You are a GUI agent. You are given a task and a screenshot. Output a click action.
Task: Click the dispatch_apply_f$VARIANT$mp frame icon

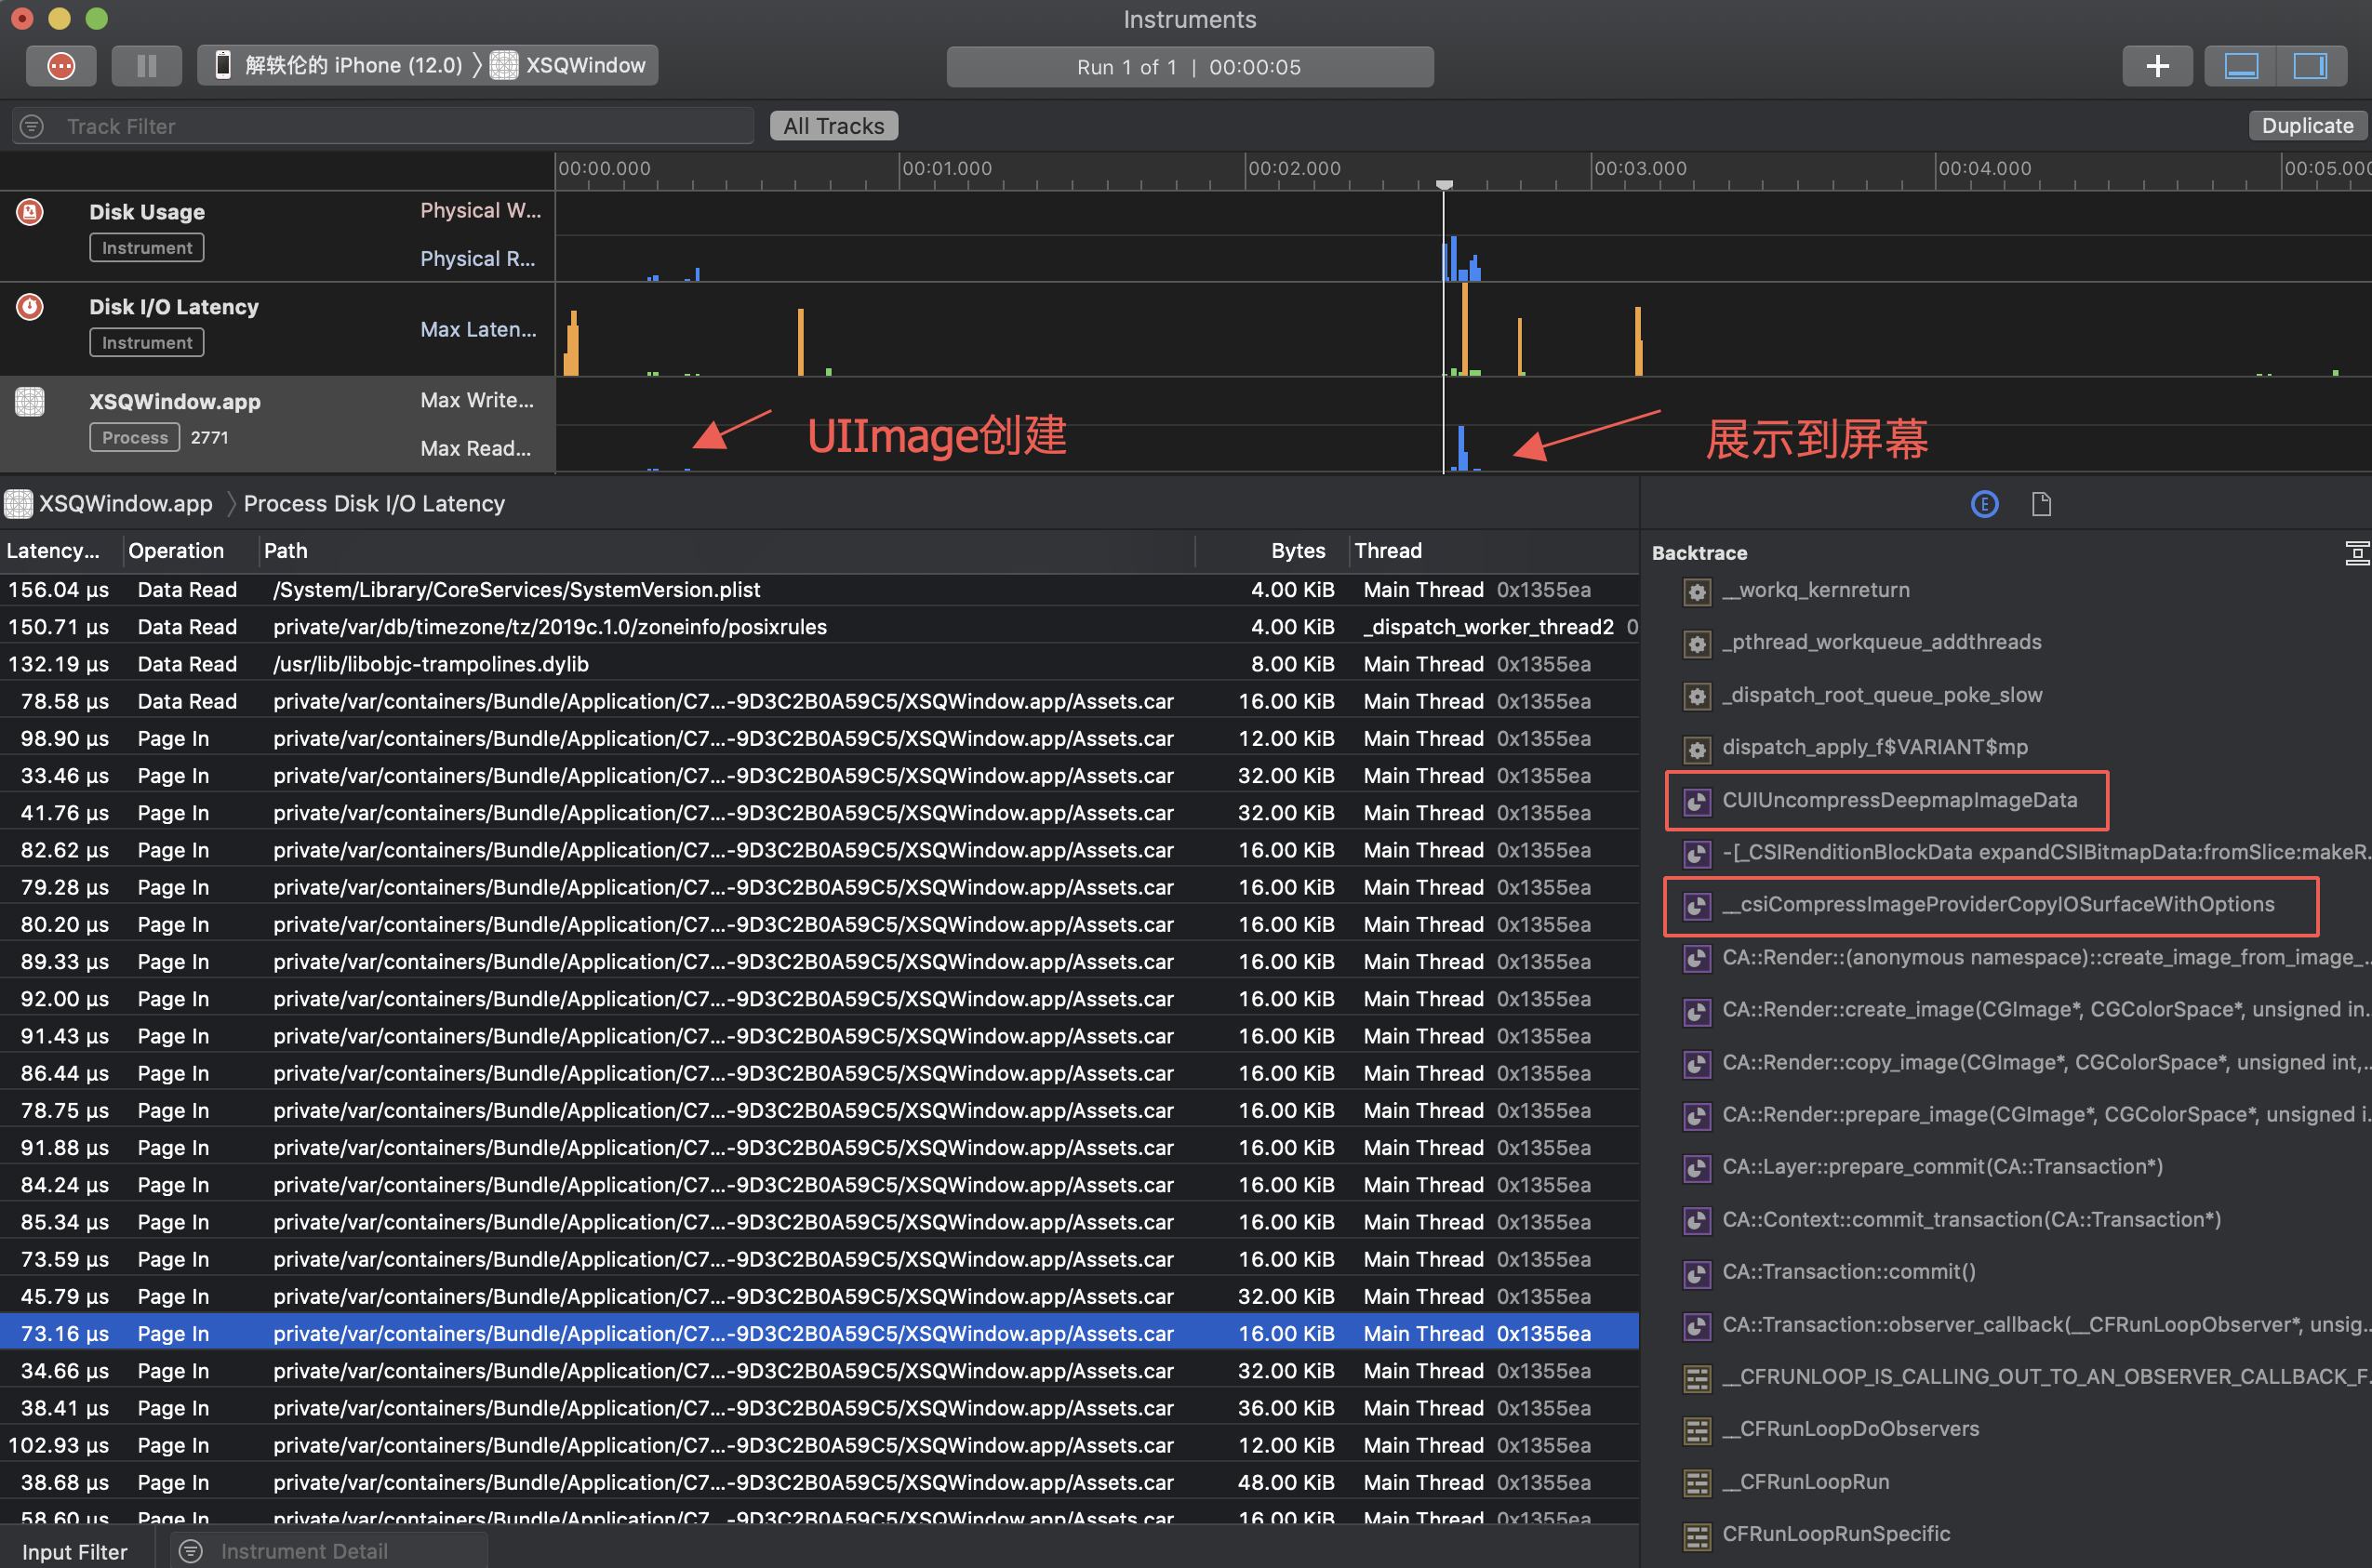coord(1696,749)
